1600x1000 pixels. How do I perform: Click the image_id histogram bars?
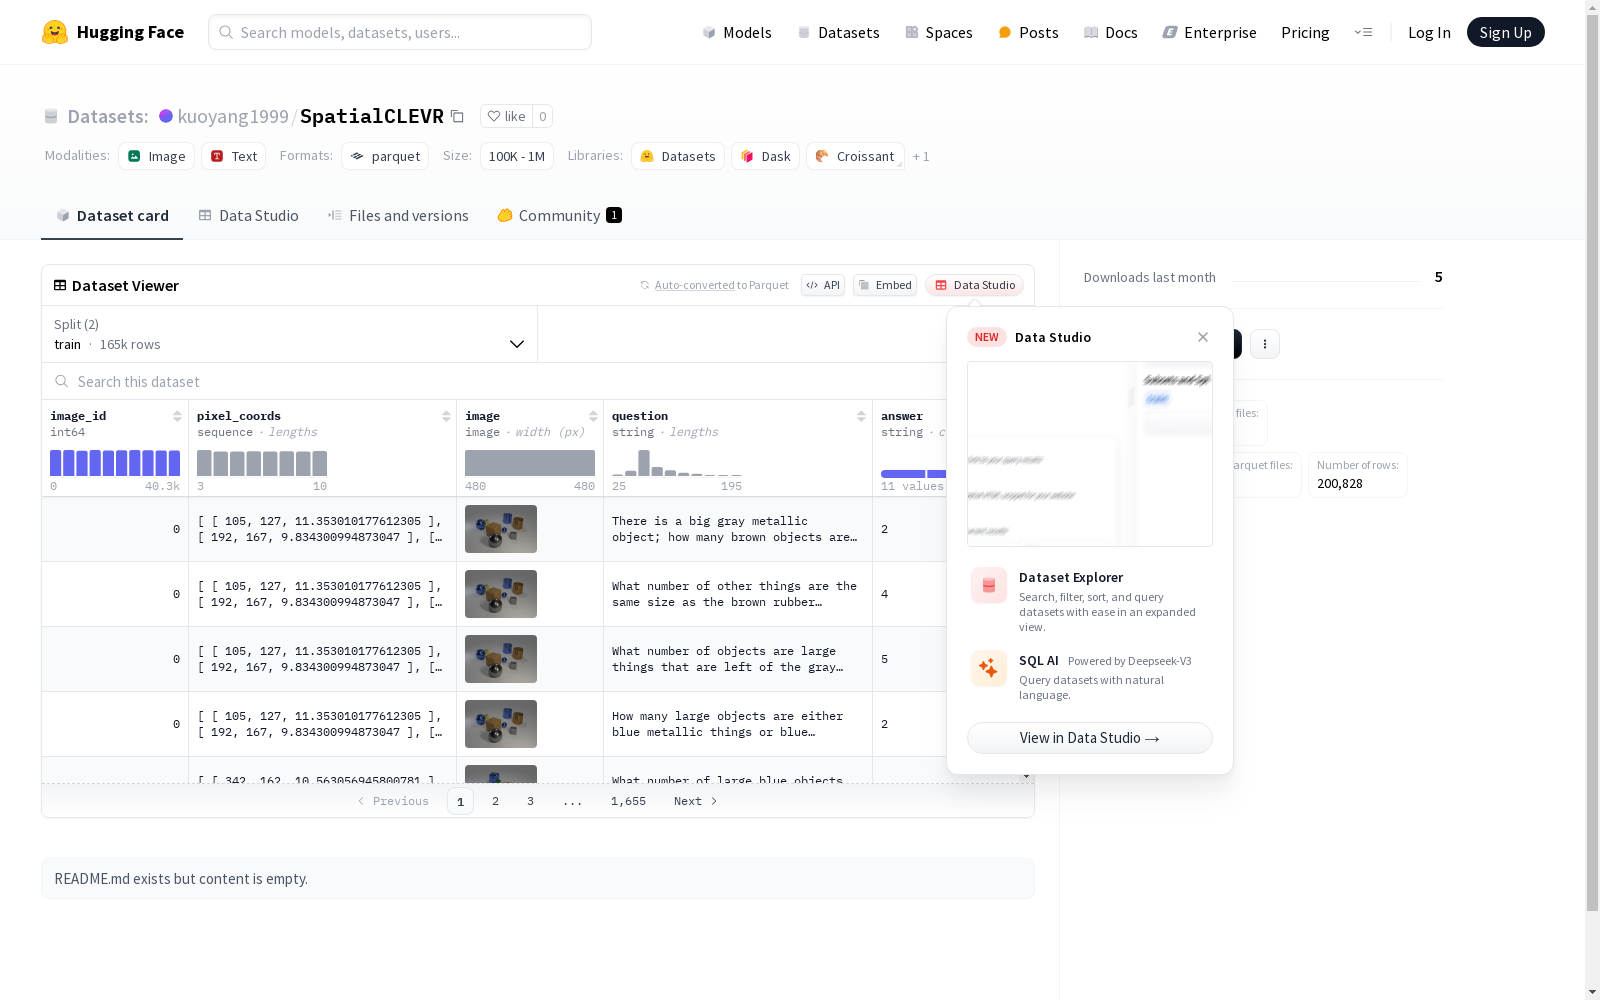pos(115,463)
